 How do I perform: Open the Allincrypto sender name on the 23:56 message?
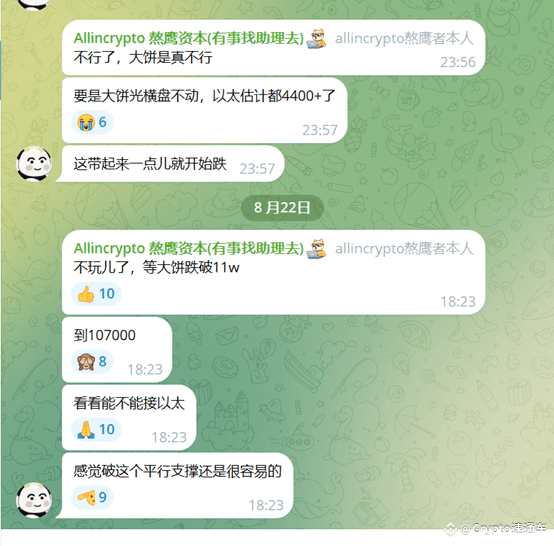[x=189, y=38]
